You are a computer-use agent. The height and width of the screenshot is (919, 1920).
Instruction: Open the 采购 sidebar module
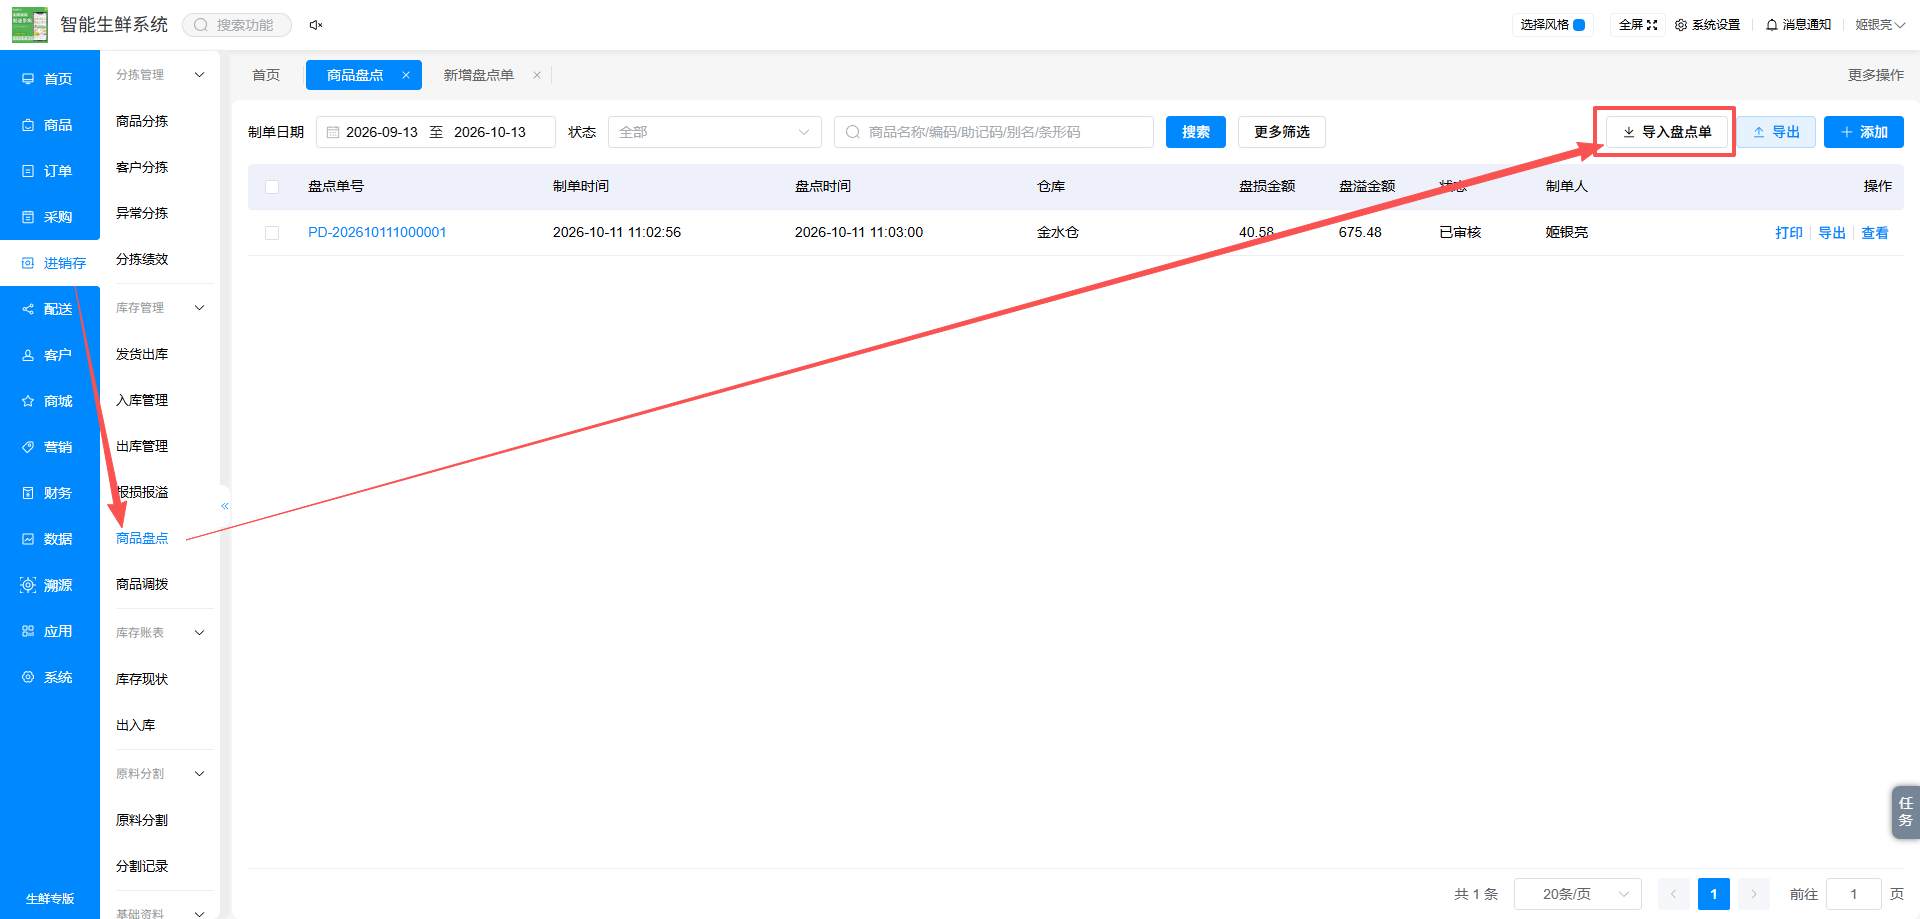49,217
